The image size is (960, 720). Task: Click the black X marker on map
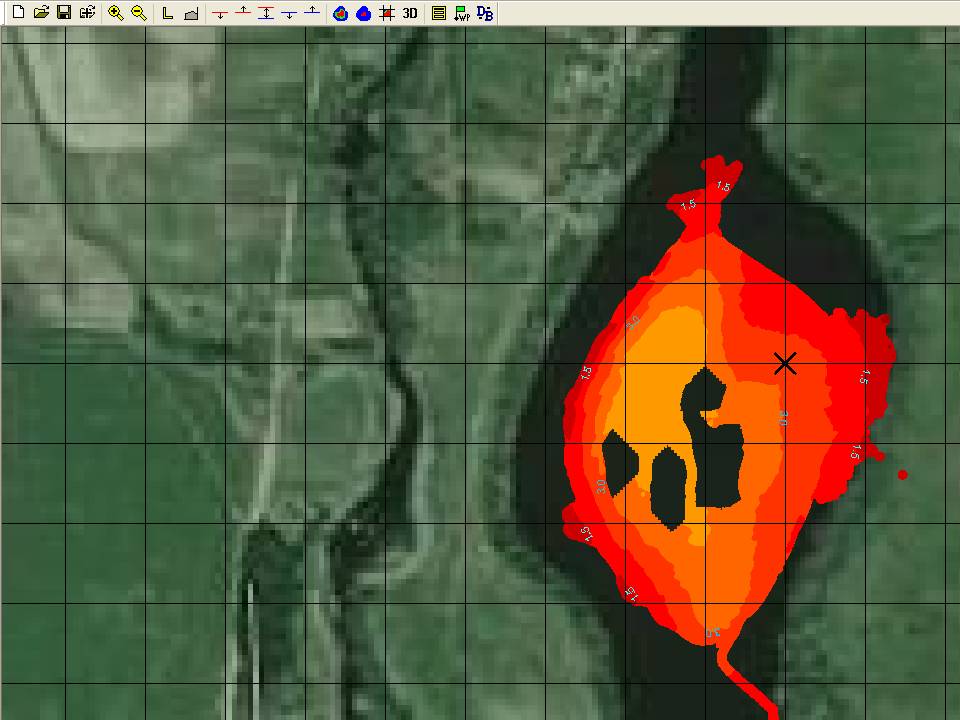click(x=785, y=364)
